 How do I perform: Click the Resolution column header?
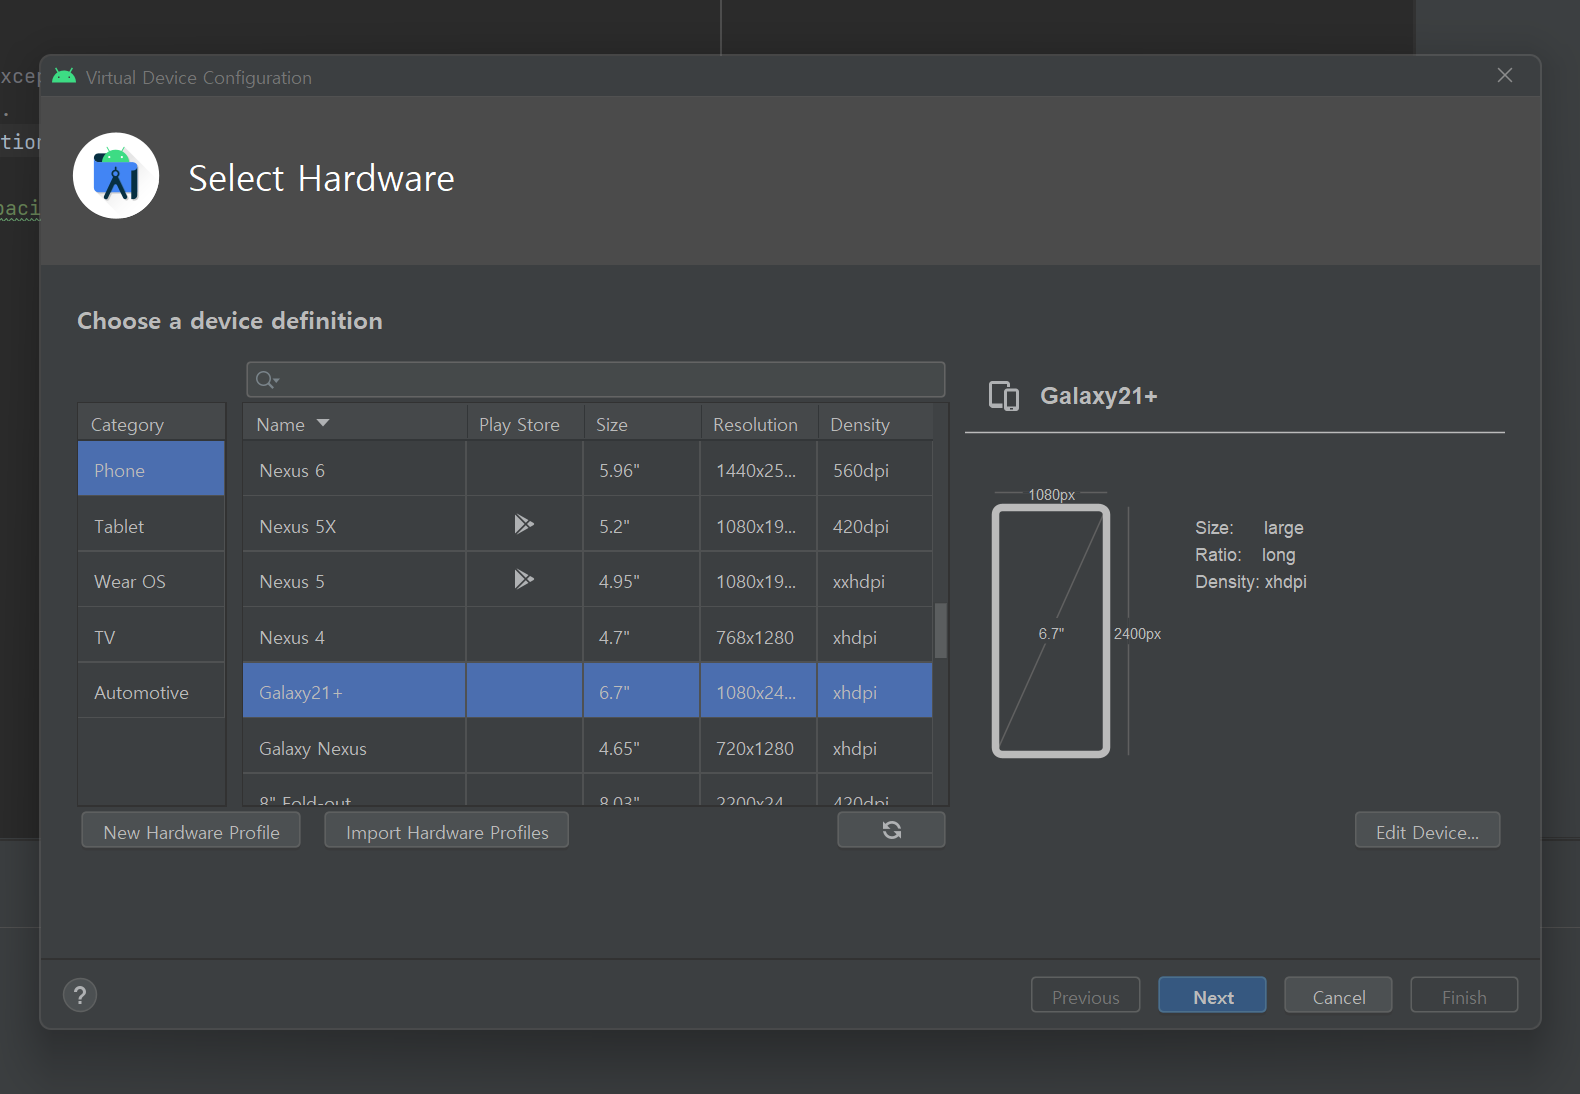point(759,424)
